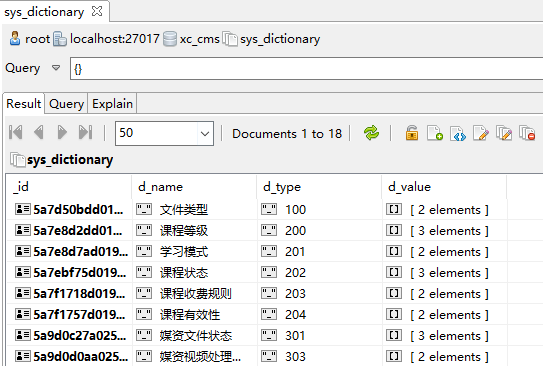Select d_type value 303

click(295, 356)
